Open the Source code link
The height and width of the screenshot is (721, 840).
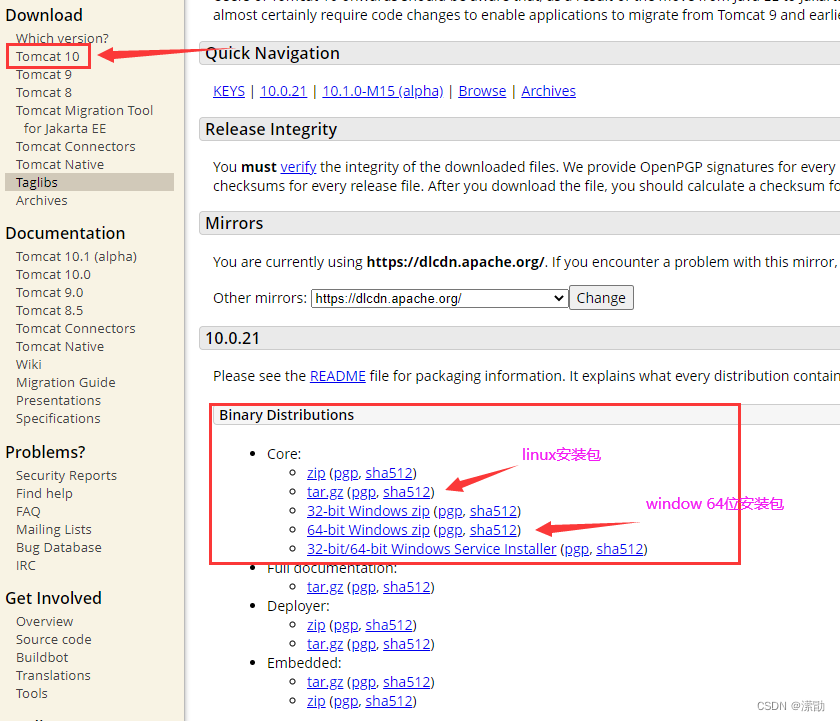point(54,640)
